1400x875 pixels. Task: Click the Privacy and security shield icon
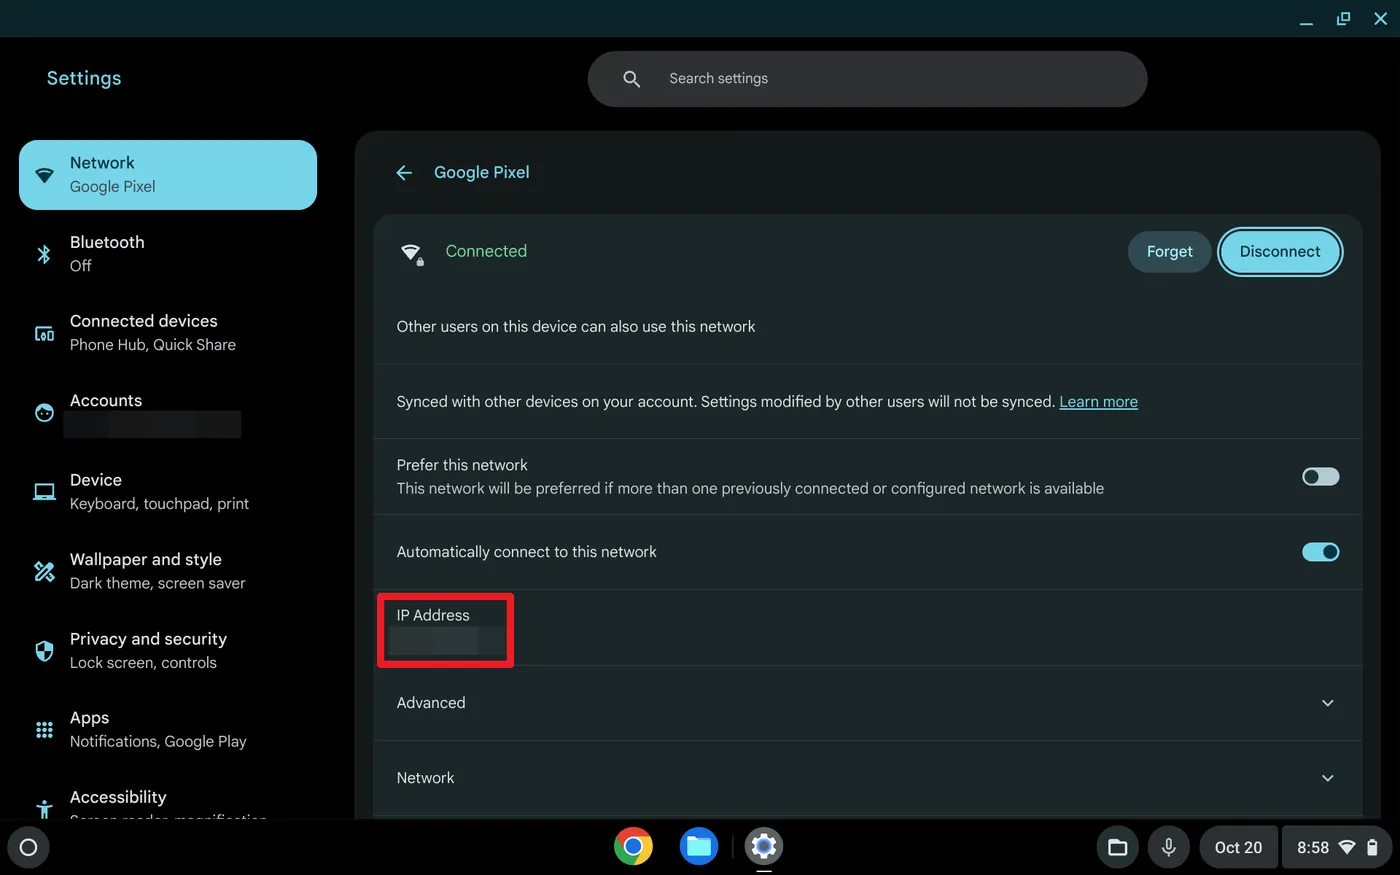tap(44, 651)
